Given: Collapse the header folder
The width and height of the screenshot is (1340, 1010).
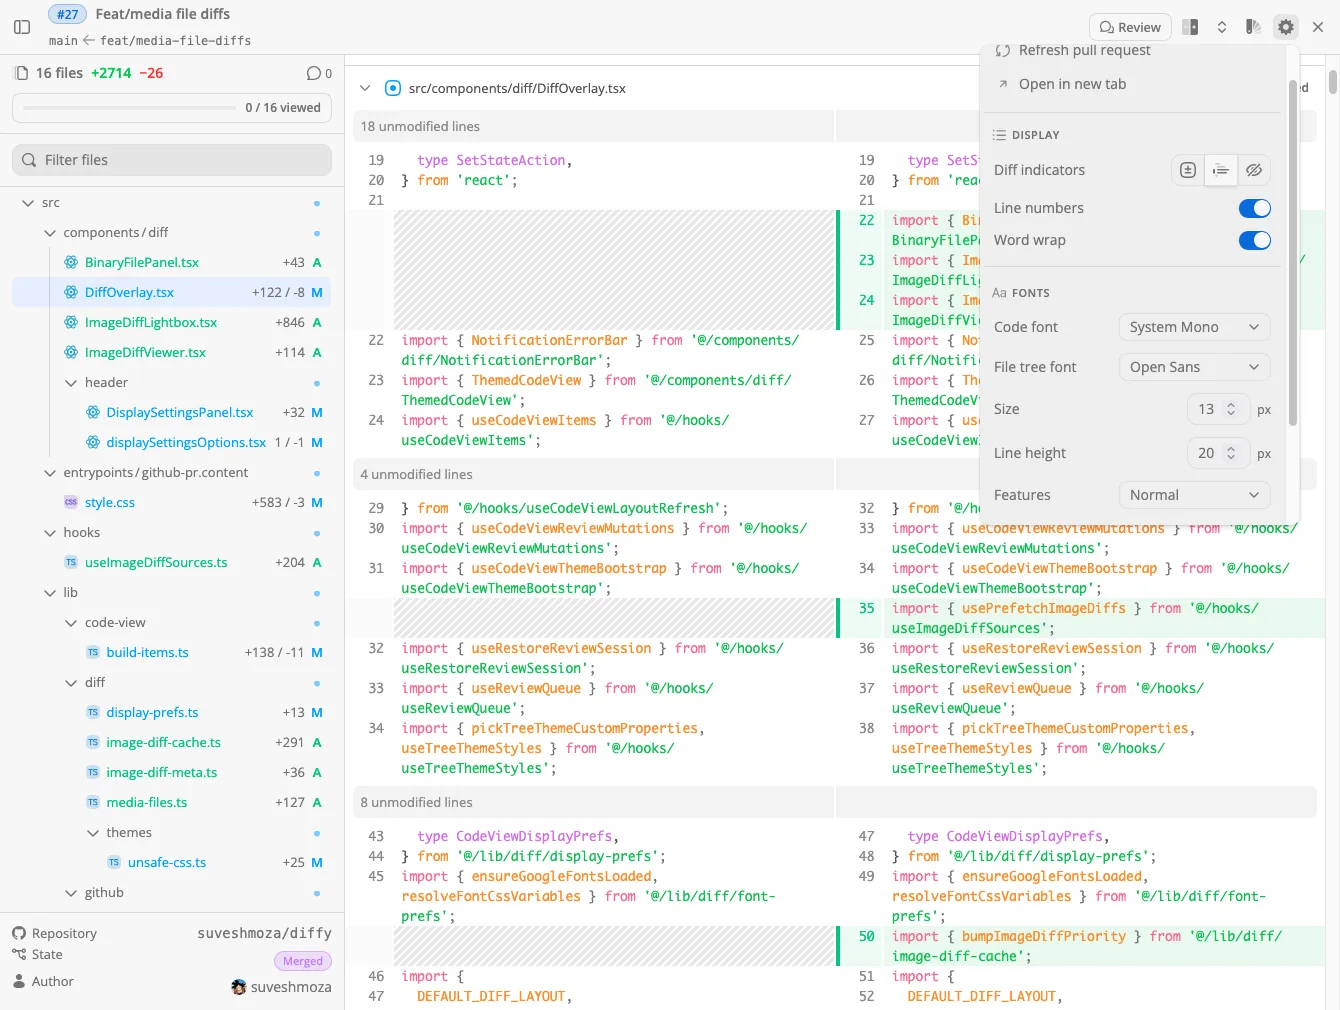Looking at the screenshot, I should (71, 383).
